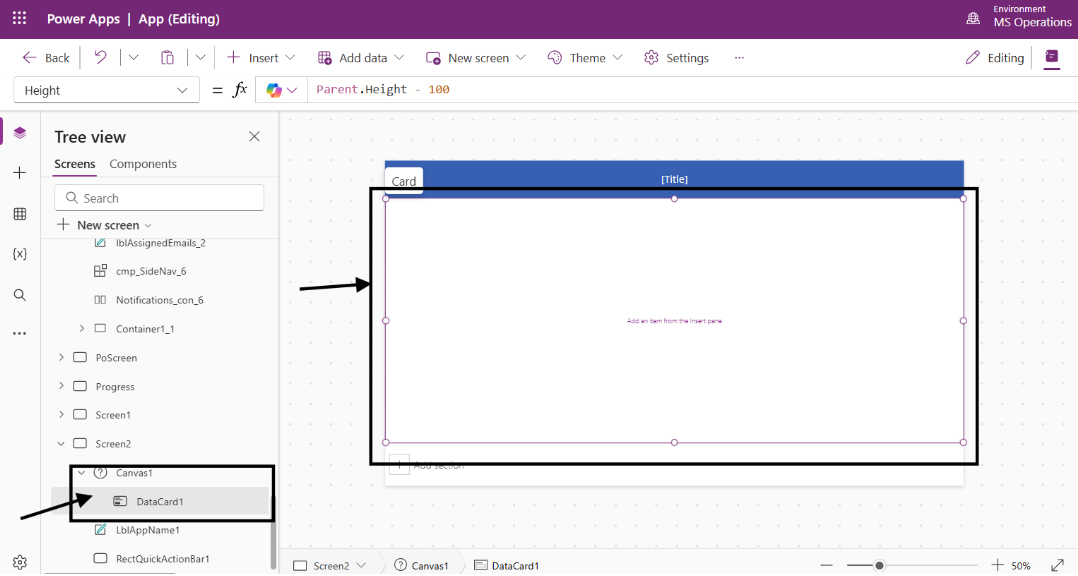The height and width of the screenshot is (576, 1078).
Task: Open the Data panel icon
Action: pos(19,213)
